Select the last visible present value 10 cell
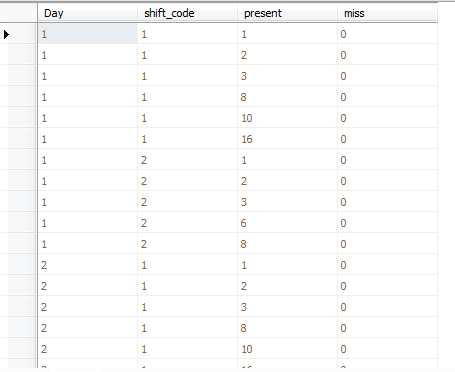455x372 pixels. tap(287, 349)
